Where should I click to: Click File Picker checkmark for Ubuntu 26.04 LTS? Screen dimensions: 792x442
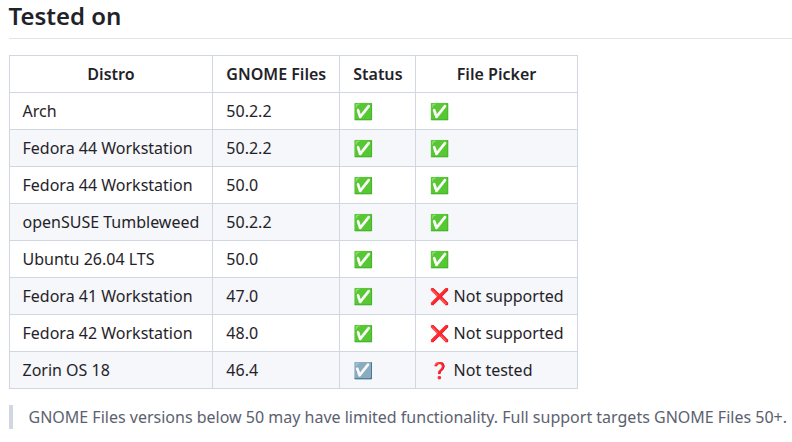(x=439, y=260)
